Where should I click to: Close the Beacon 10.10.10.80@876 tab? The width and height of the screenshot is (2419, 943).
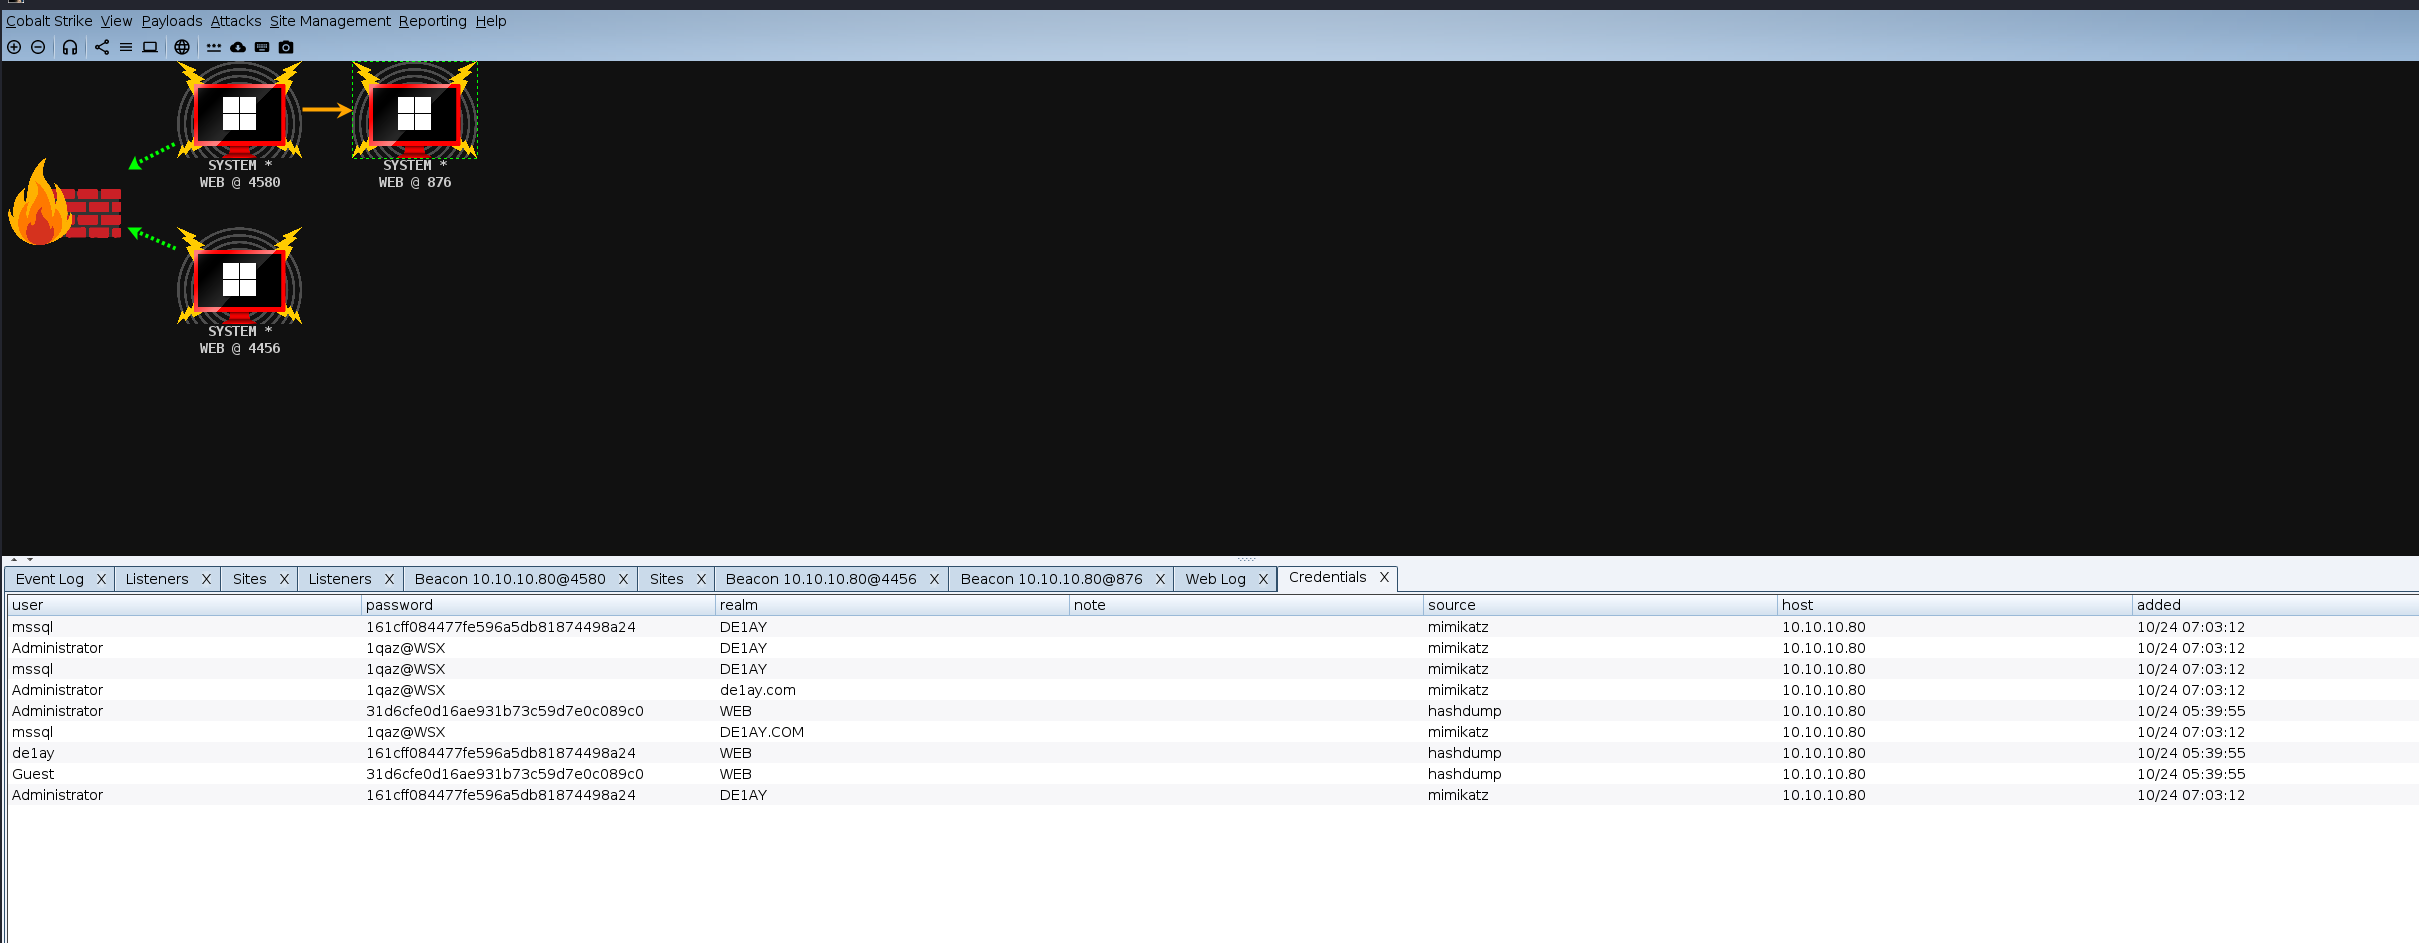tap(1160, 579)
